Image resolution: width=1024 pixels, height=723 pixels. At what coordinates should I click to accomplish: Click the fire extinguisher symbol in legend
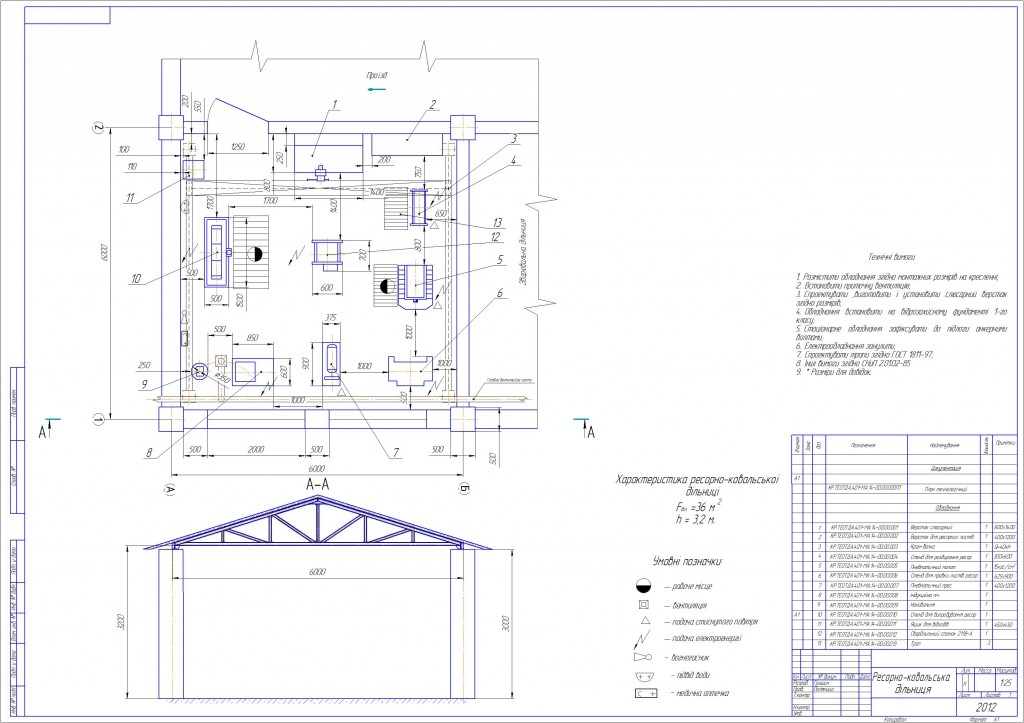click(x=644, y=659)
